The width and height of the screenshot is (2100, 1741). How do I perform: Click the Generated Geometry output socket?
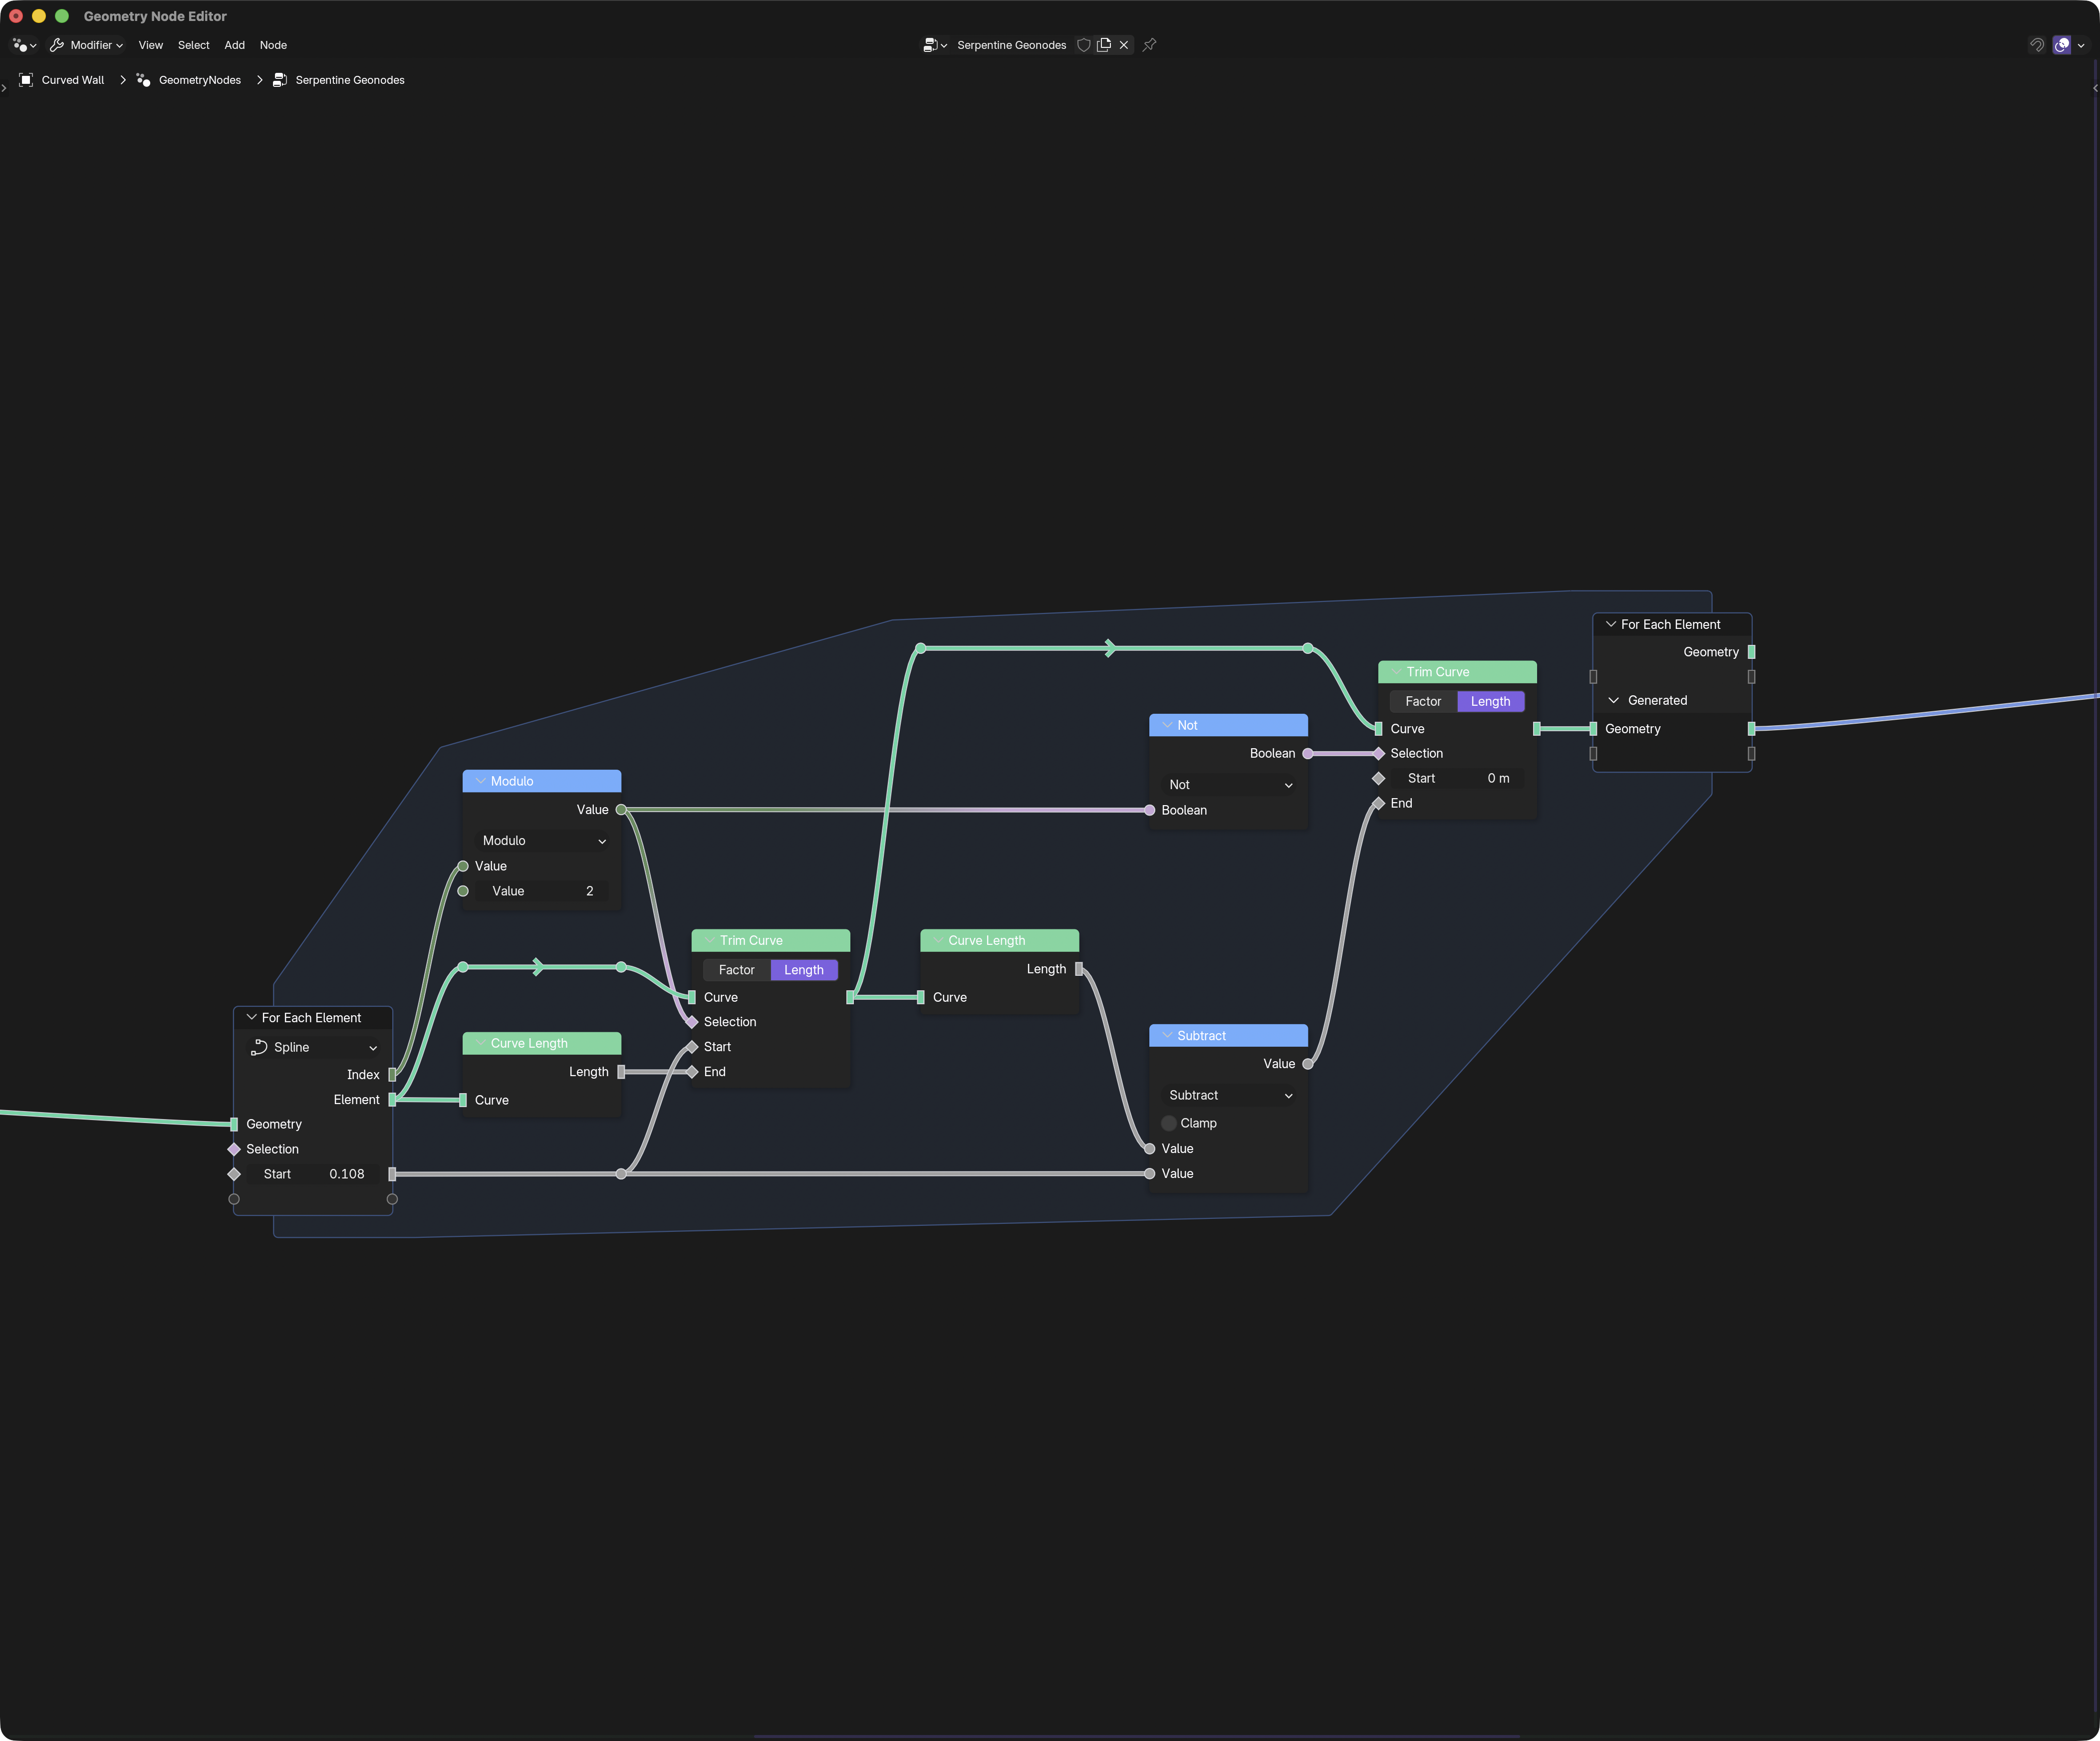tap(1751, 729)
